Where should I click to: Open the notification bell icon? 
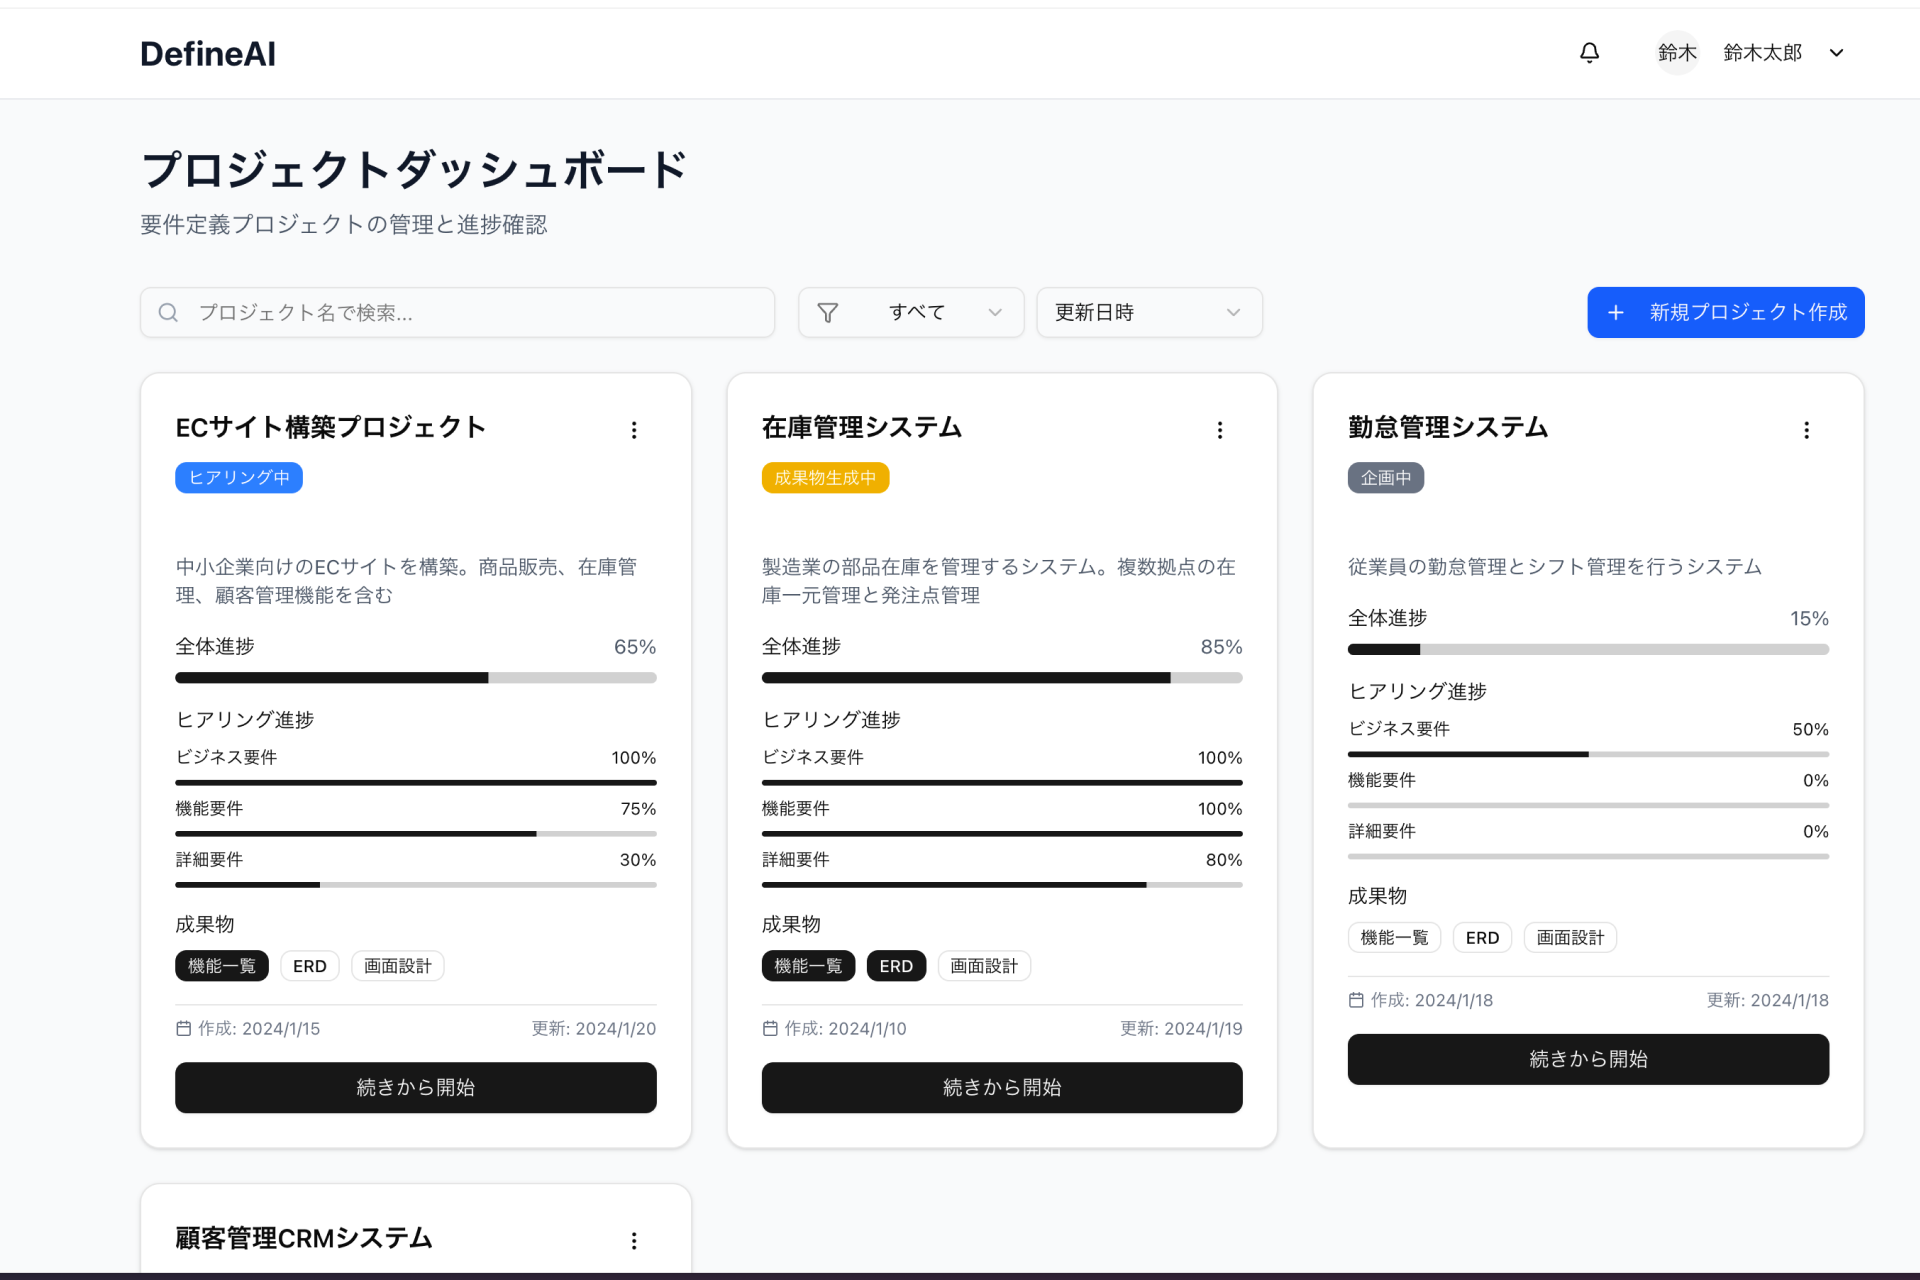1590,52
